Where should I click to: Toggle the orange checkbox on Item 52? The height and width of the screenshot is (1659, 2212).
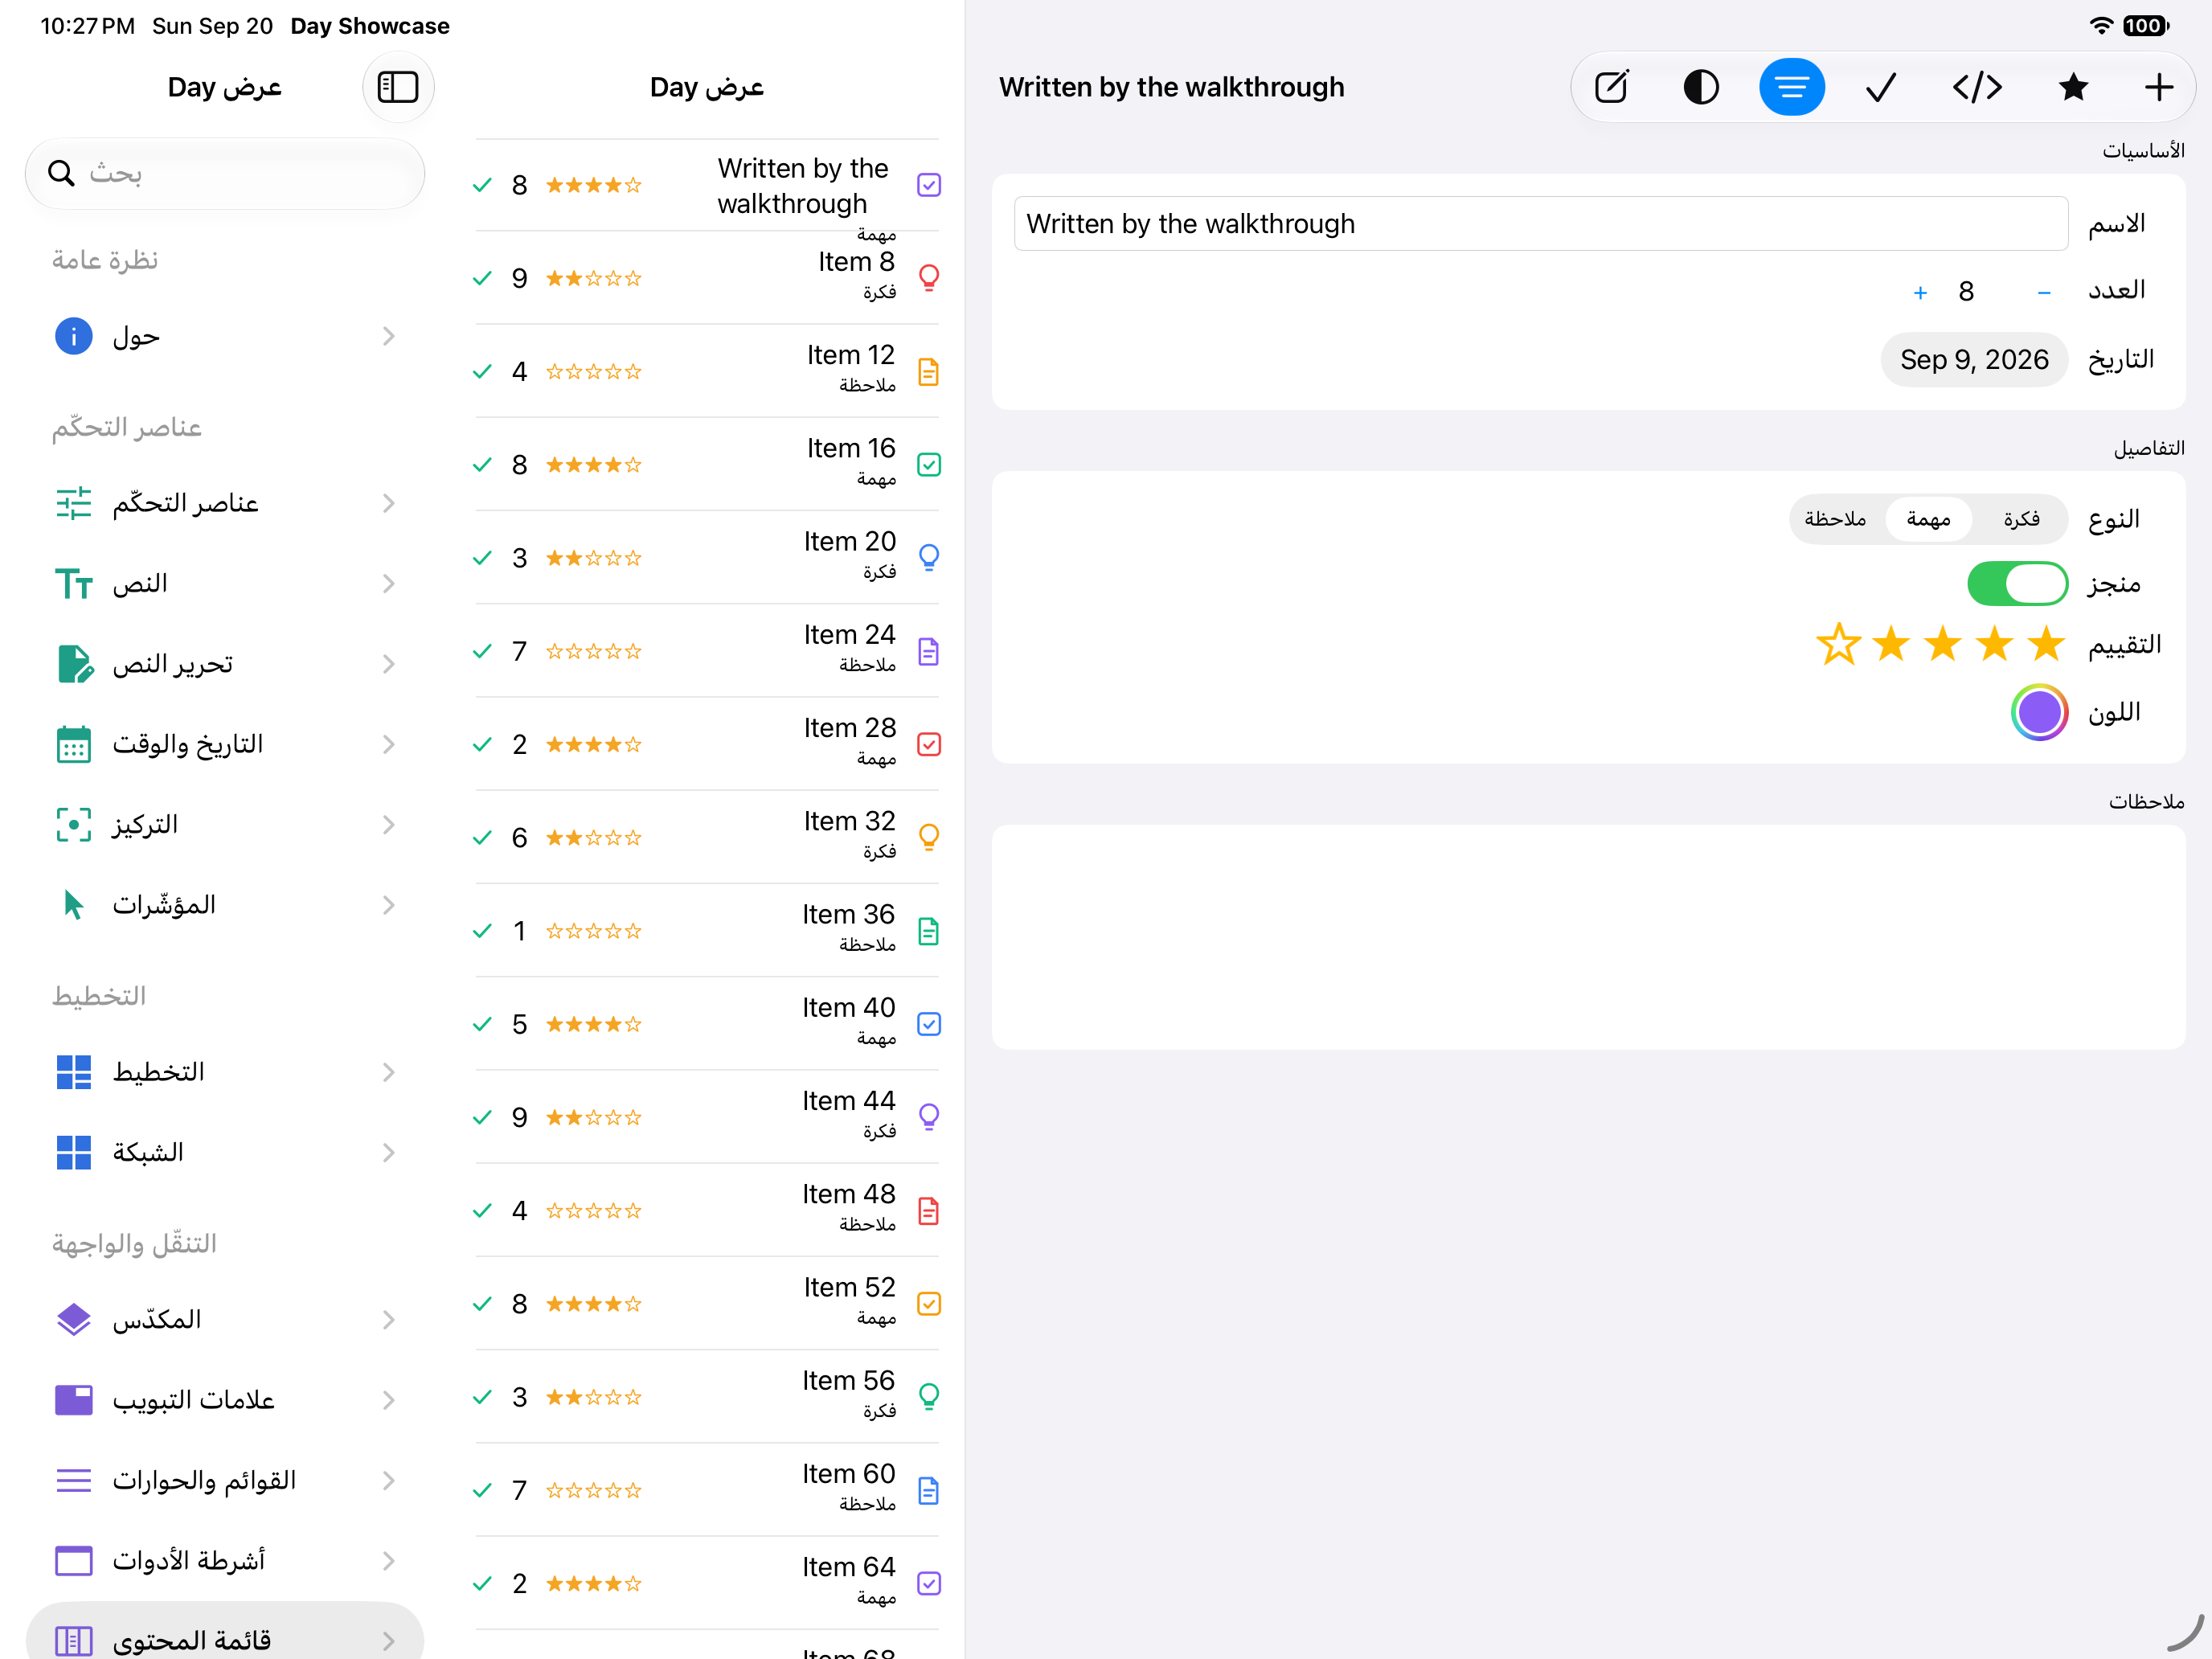tap(928, 1303)
